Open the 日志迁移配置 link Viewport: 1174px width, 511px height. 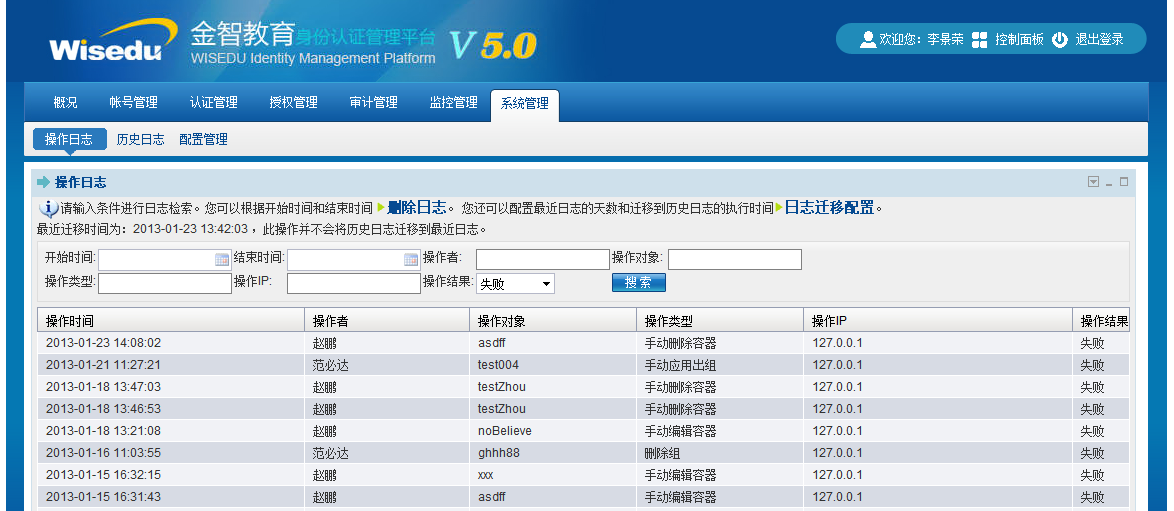829,208
